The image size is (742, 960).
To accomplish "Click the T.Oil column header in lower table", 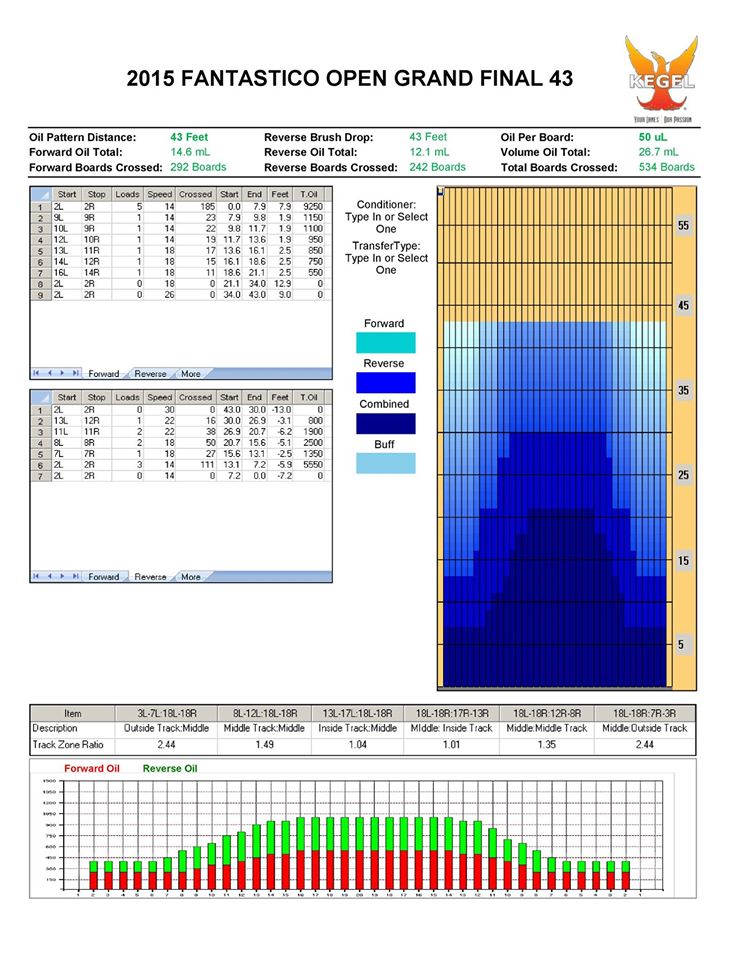I will [309, 397].
